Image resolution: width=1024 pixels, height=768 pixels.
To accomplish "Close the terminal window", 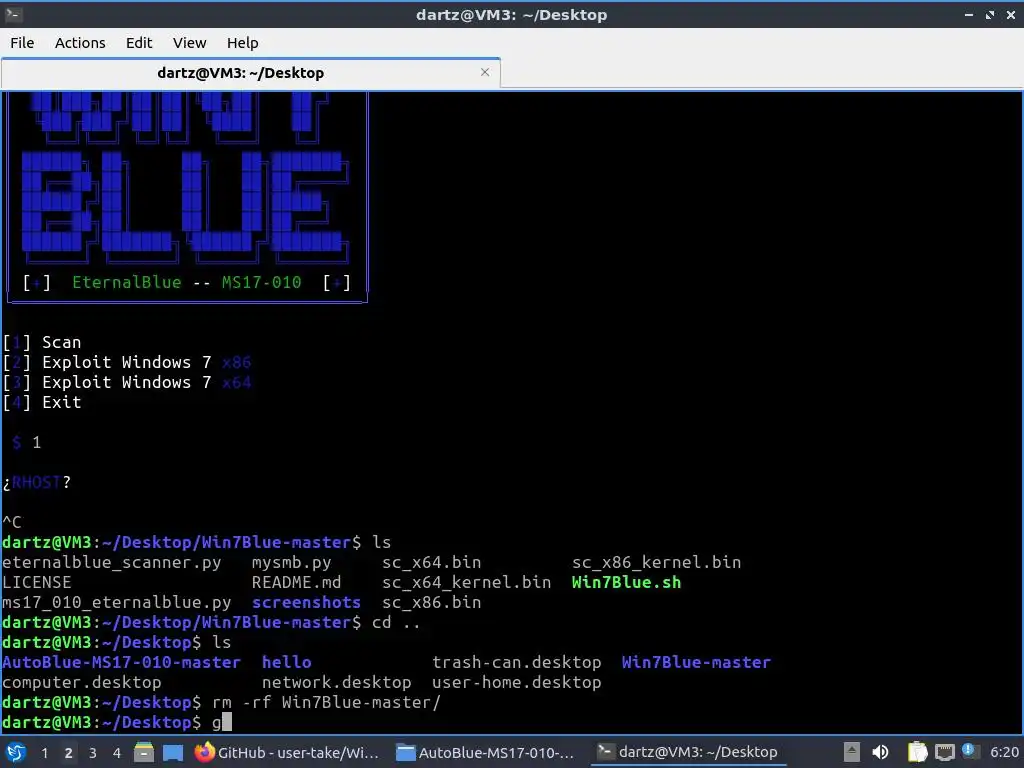I will click(1011, 14).
